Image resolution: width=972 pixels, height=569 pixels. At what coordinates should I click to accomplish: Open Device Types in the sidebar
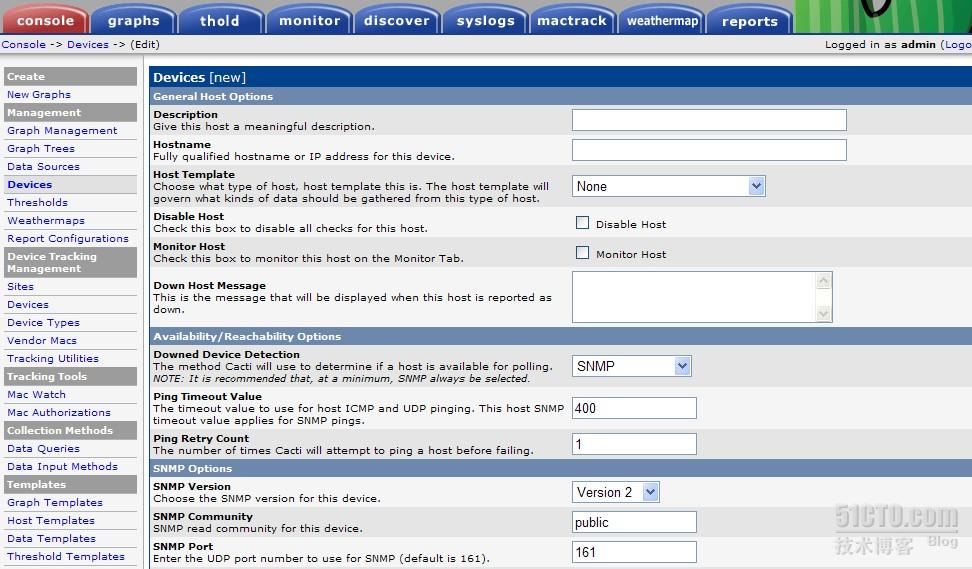43,322
